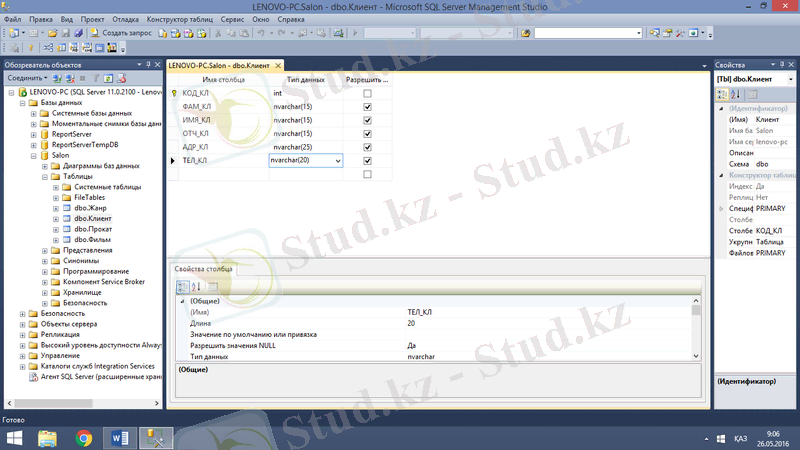Click the Save All icon
The height and width of the screenshot is (450, 800).
(x=78, y=33)
